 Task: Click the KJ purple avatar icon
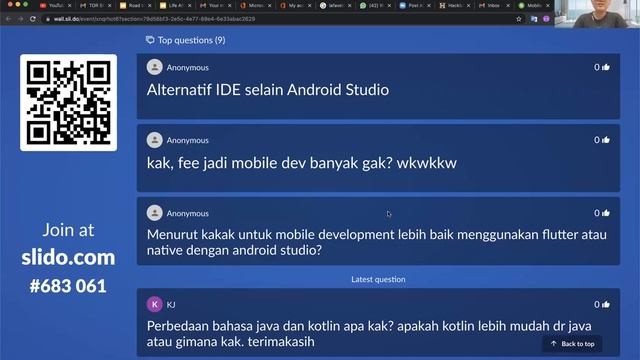(155, 304)
